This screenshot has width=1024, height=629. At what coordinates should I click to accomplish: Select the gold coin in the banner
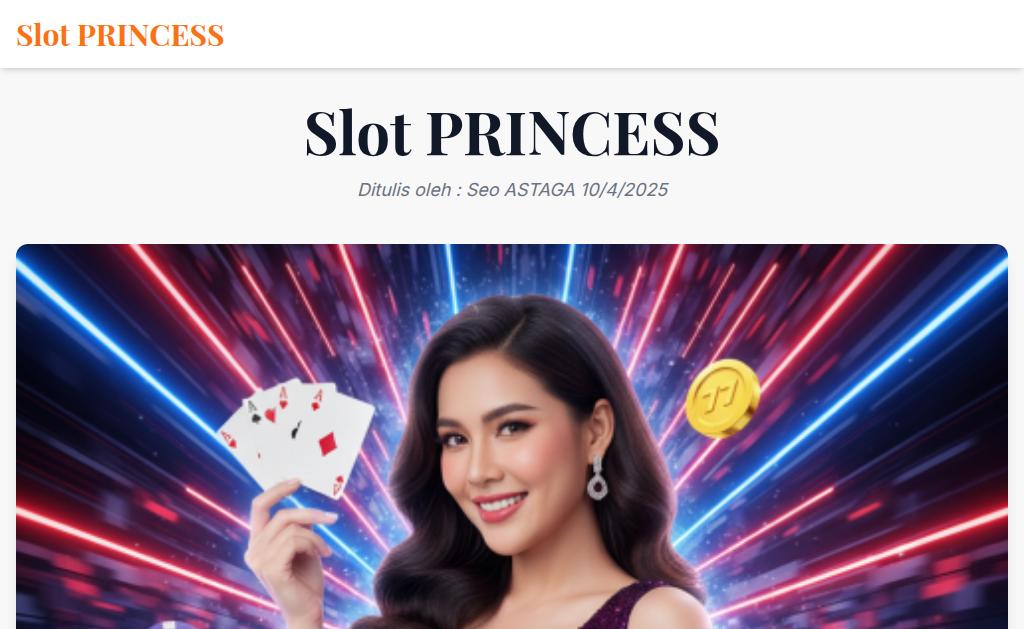(x=722, y=398)
